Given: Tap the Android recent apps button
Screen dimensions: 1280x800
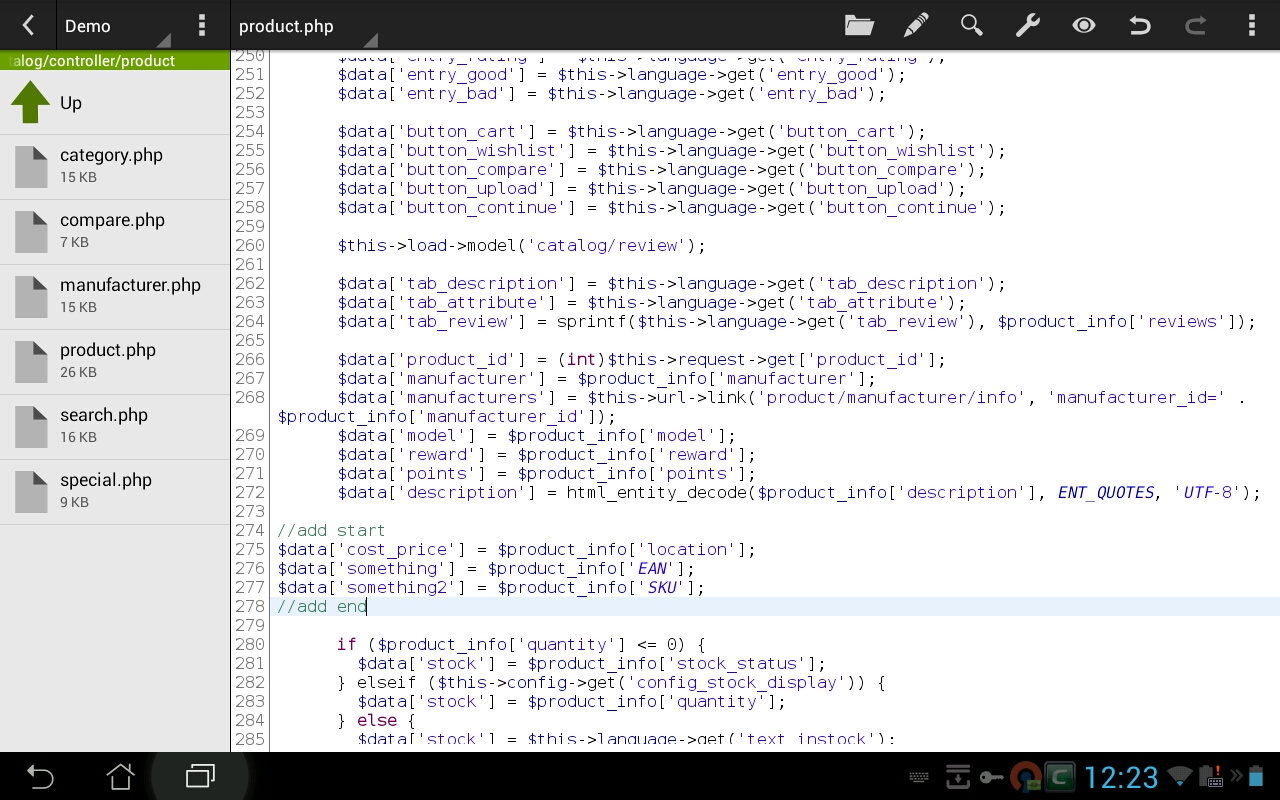Looking at the screenshot, I should (201, 776).
